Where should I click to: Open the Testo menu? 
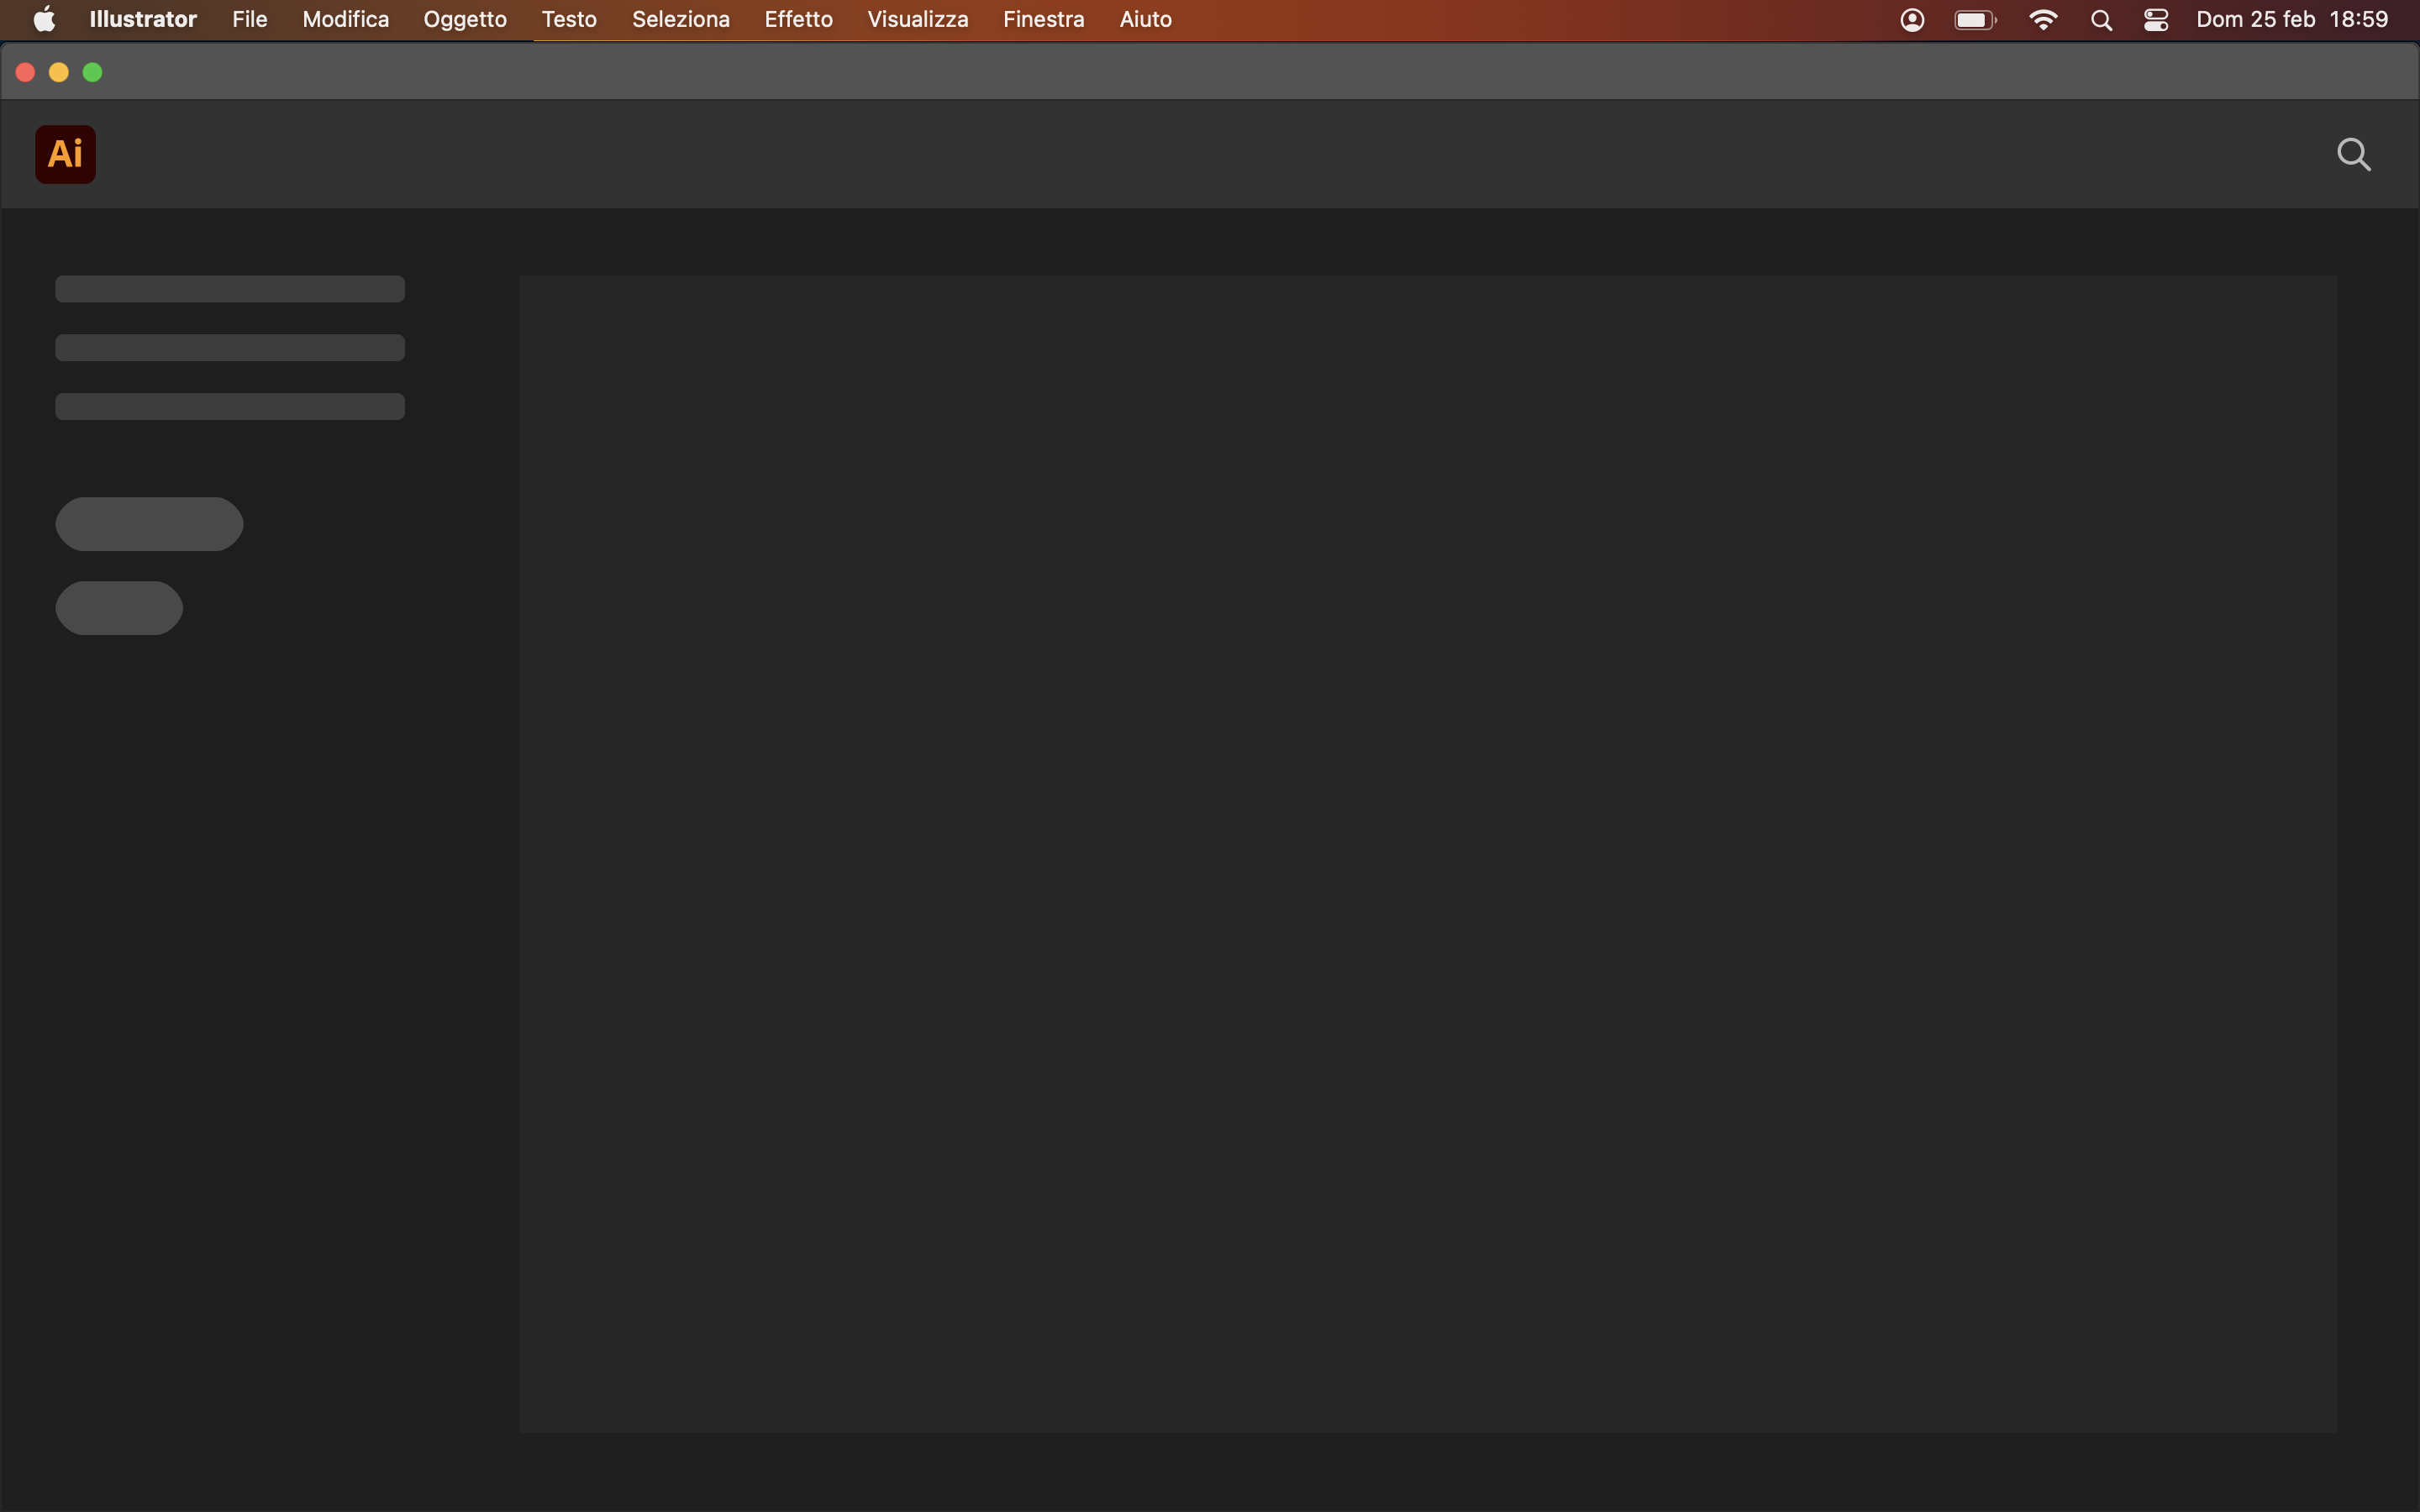[x=569, y=19]
